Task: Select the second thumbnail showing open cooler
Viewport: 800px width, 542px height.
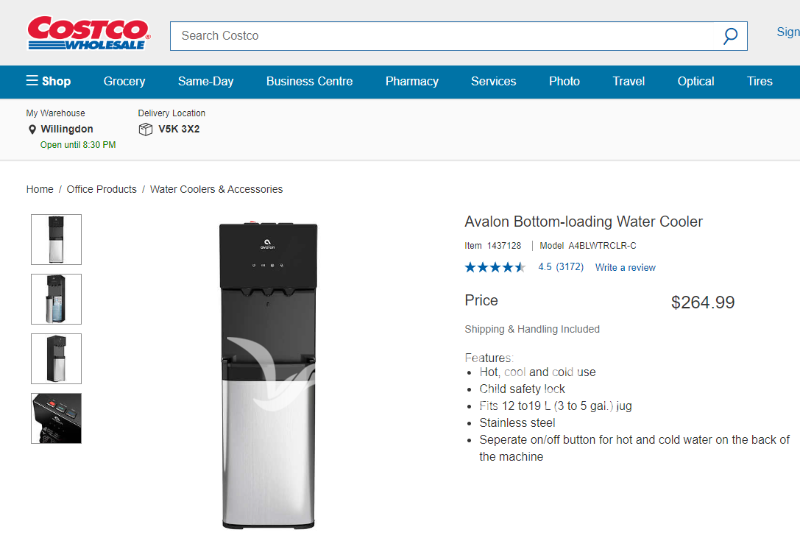Action: coord(57,299)
